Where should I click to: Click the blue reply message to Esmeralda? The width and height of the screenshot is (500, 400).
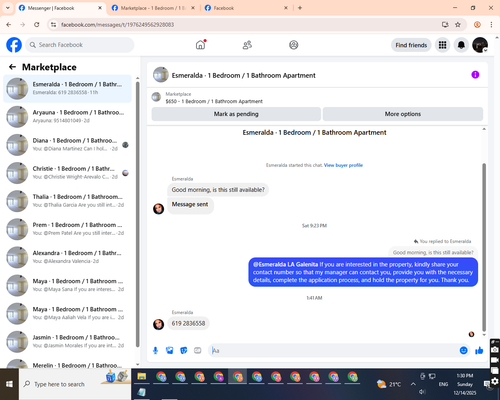pos(363,272)
